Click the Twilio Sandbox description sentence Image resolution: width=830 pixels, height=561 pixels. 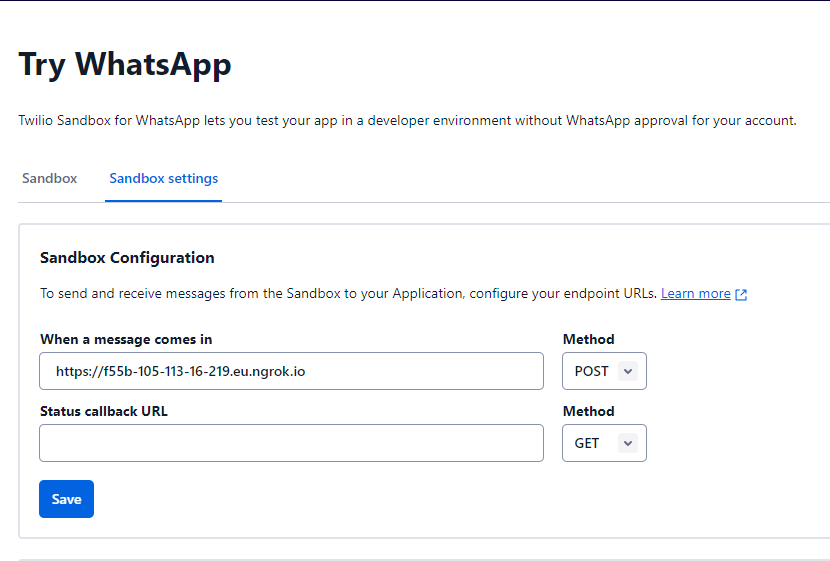click(x=407, y=121)
